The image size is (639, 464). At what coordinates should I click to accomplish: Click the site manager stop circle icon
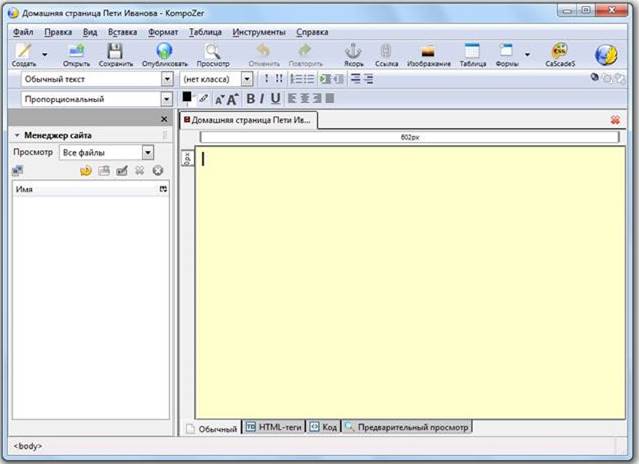coord(158,170)
